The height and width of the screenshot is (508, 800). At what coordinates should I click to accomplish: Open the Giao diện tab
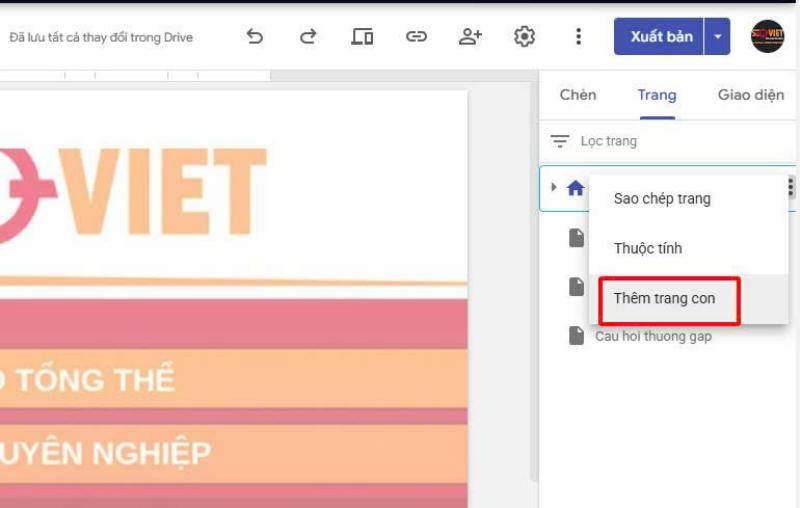pyautogui.click(x=751, y=95)
